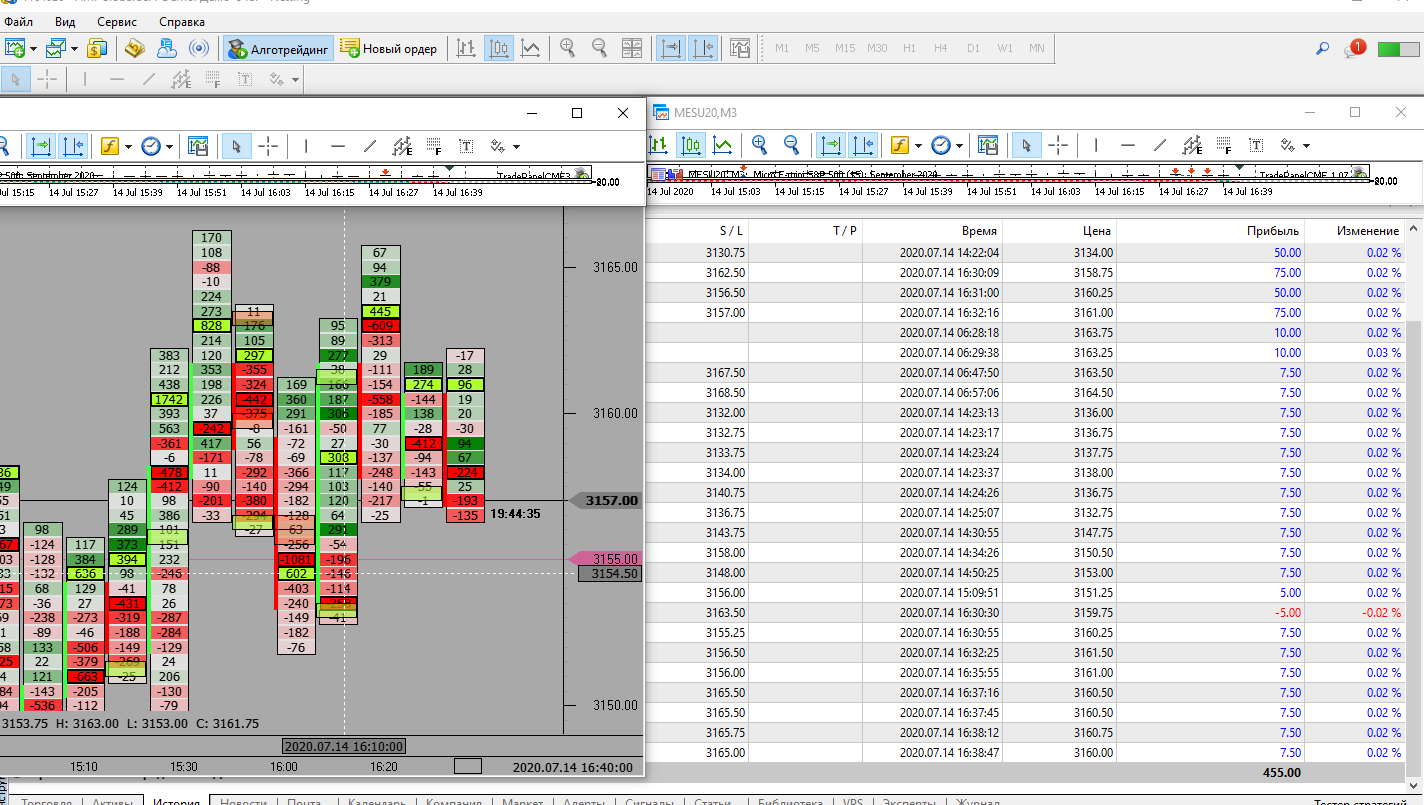Toggle candlestick mode in MESU20,M3 window toolbar
The height and width of the screenshot is (805, 1424).
(691, 145)
